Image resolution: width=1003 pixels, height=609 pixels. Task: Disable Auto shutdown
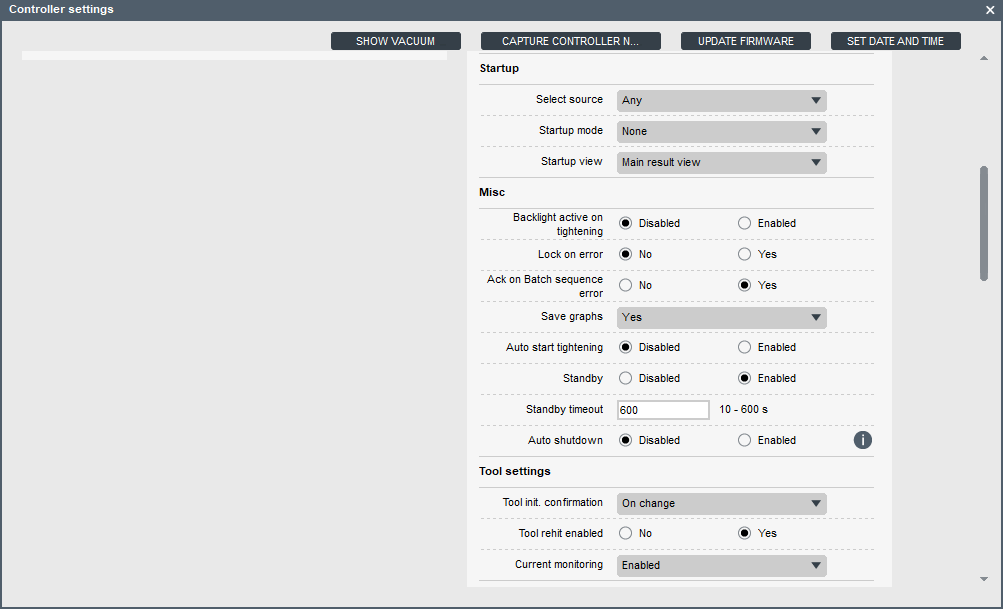626,440
